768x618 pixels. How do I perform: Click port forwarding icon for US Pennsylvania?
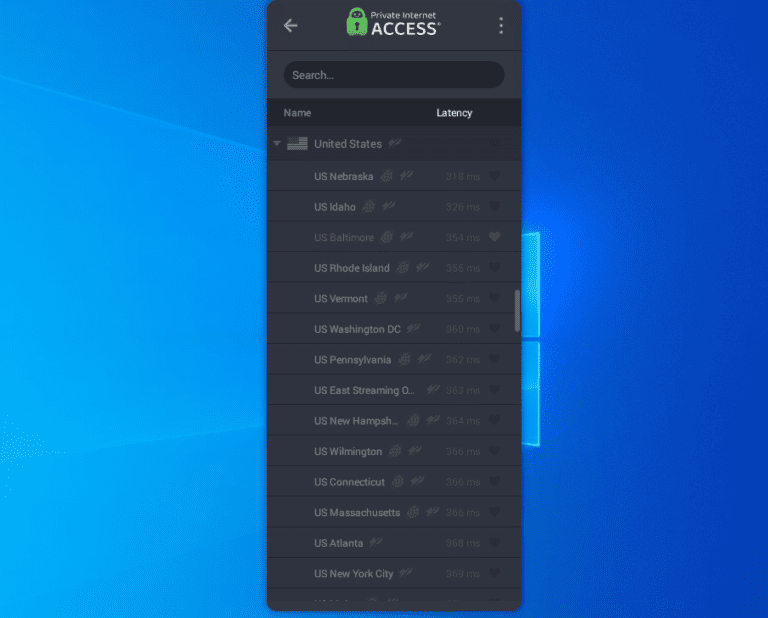424,358
